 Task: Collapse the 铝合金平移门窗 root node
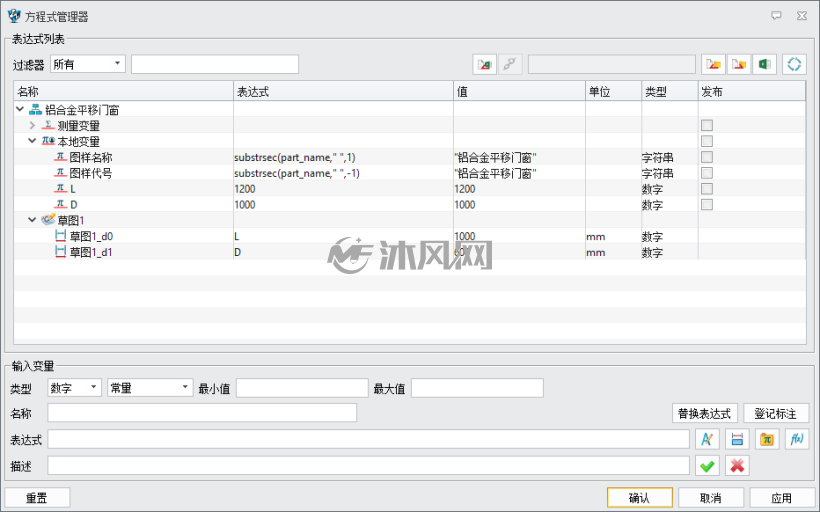[20, 109]
